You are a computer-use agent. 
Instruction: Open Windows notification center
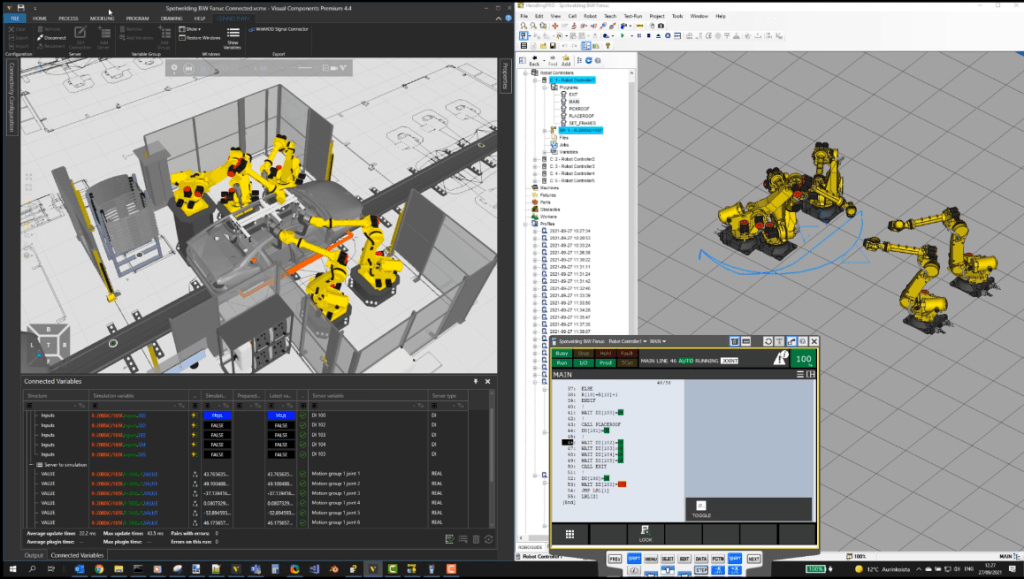pyautogui.click(x=1012, y=569)
